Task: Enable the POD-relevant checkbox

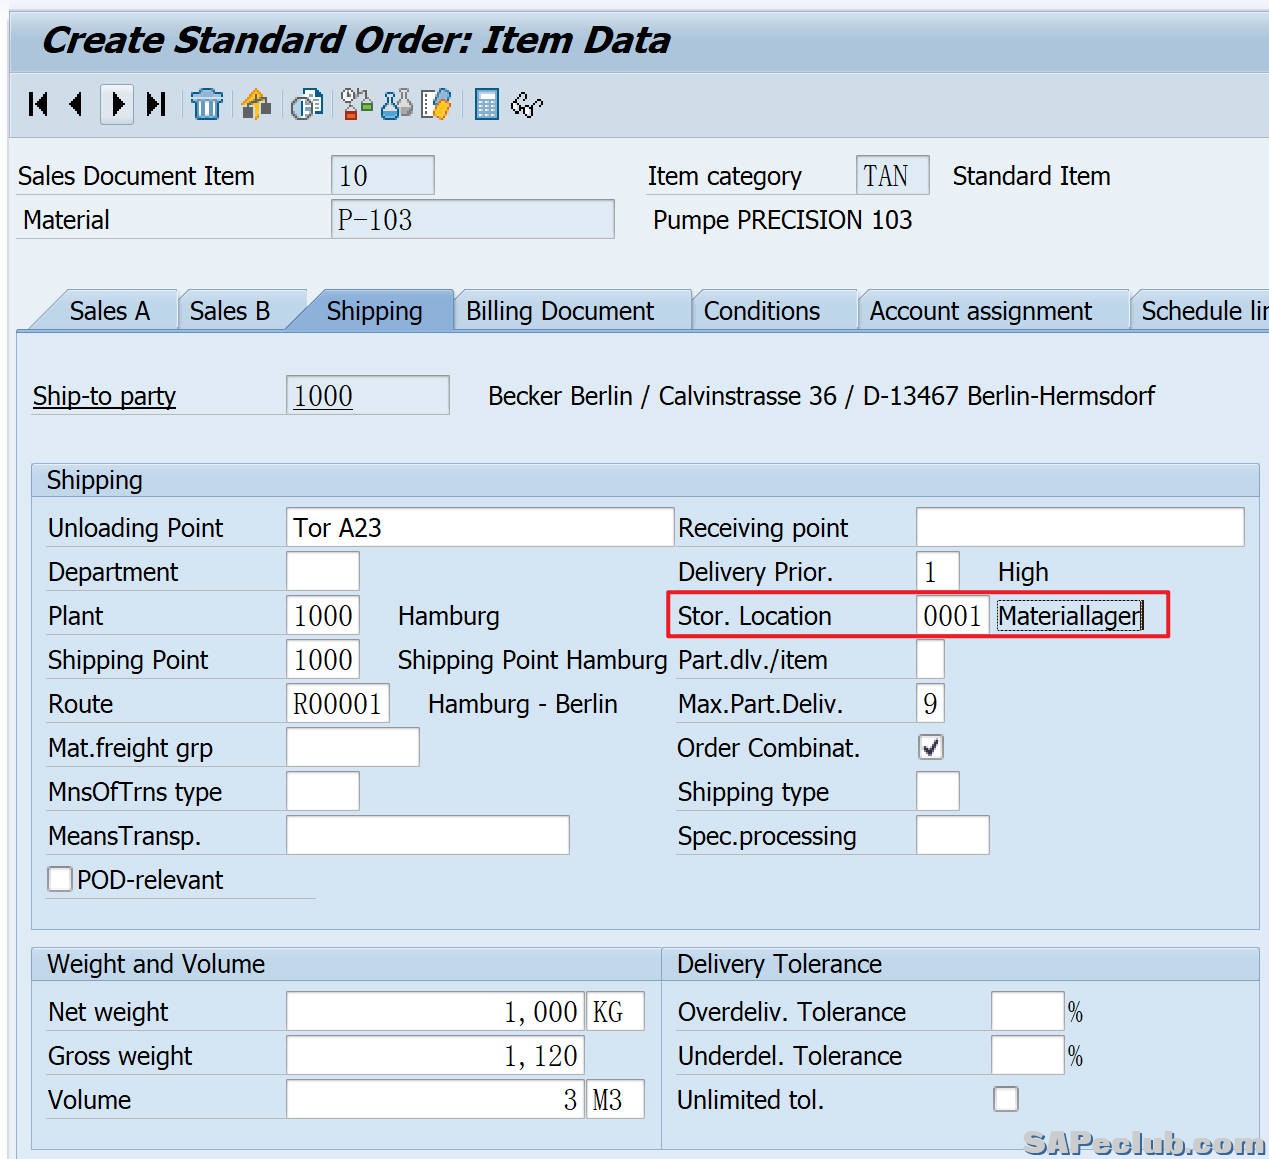Action: (60, 879)
